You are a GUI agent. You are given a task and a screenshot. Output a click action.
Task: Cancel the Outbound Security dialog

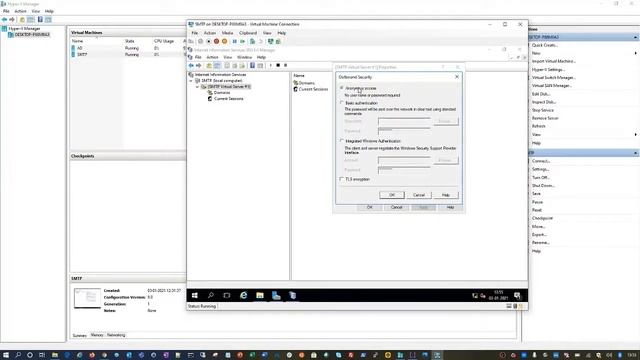point(419,195)
